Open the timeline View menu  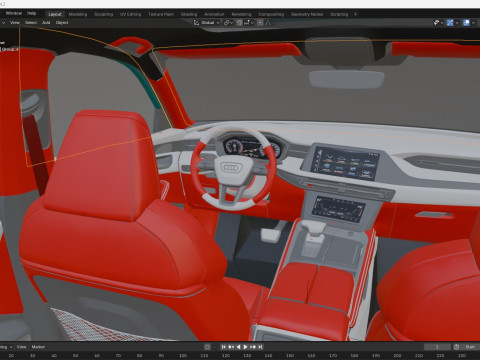tap(21, 347)
